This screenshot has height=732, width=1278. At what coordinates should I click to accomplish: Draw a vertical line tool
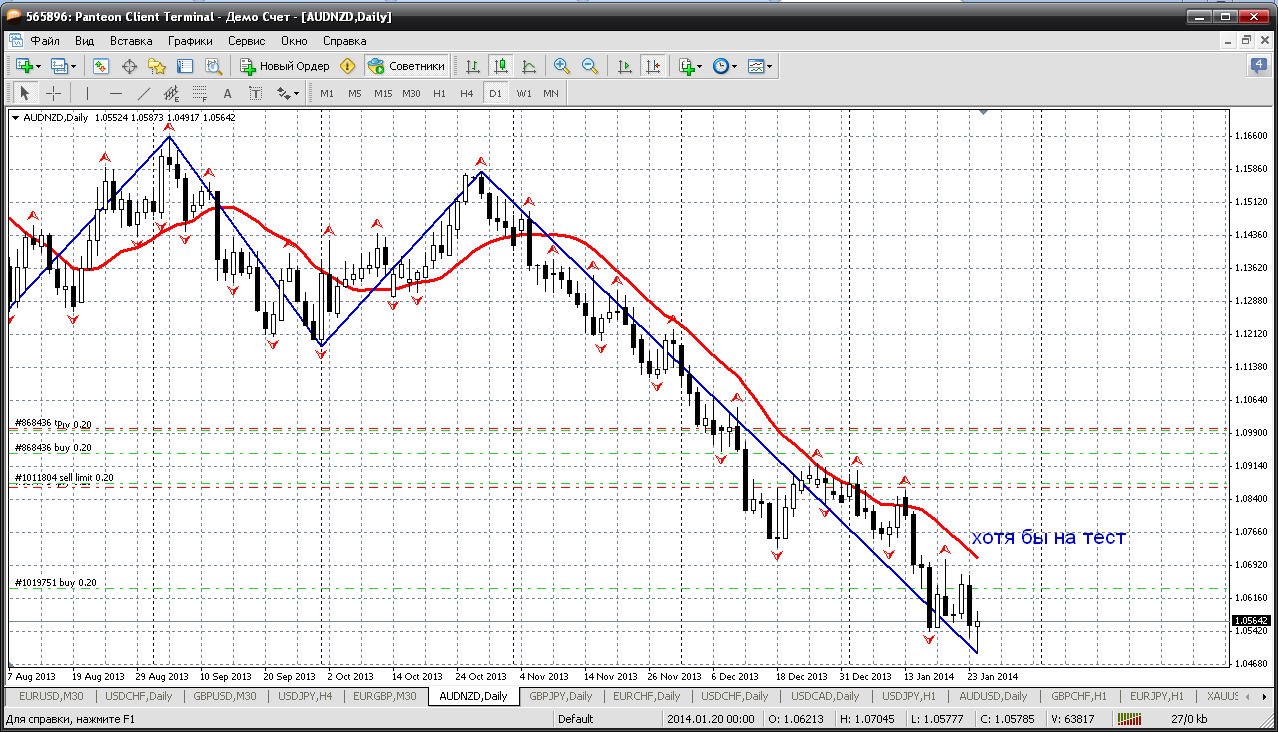87,93
